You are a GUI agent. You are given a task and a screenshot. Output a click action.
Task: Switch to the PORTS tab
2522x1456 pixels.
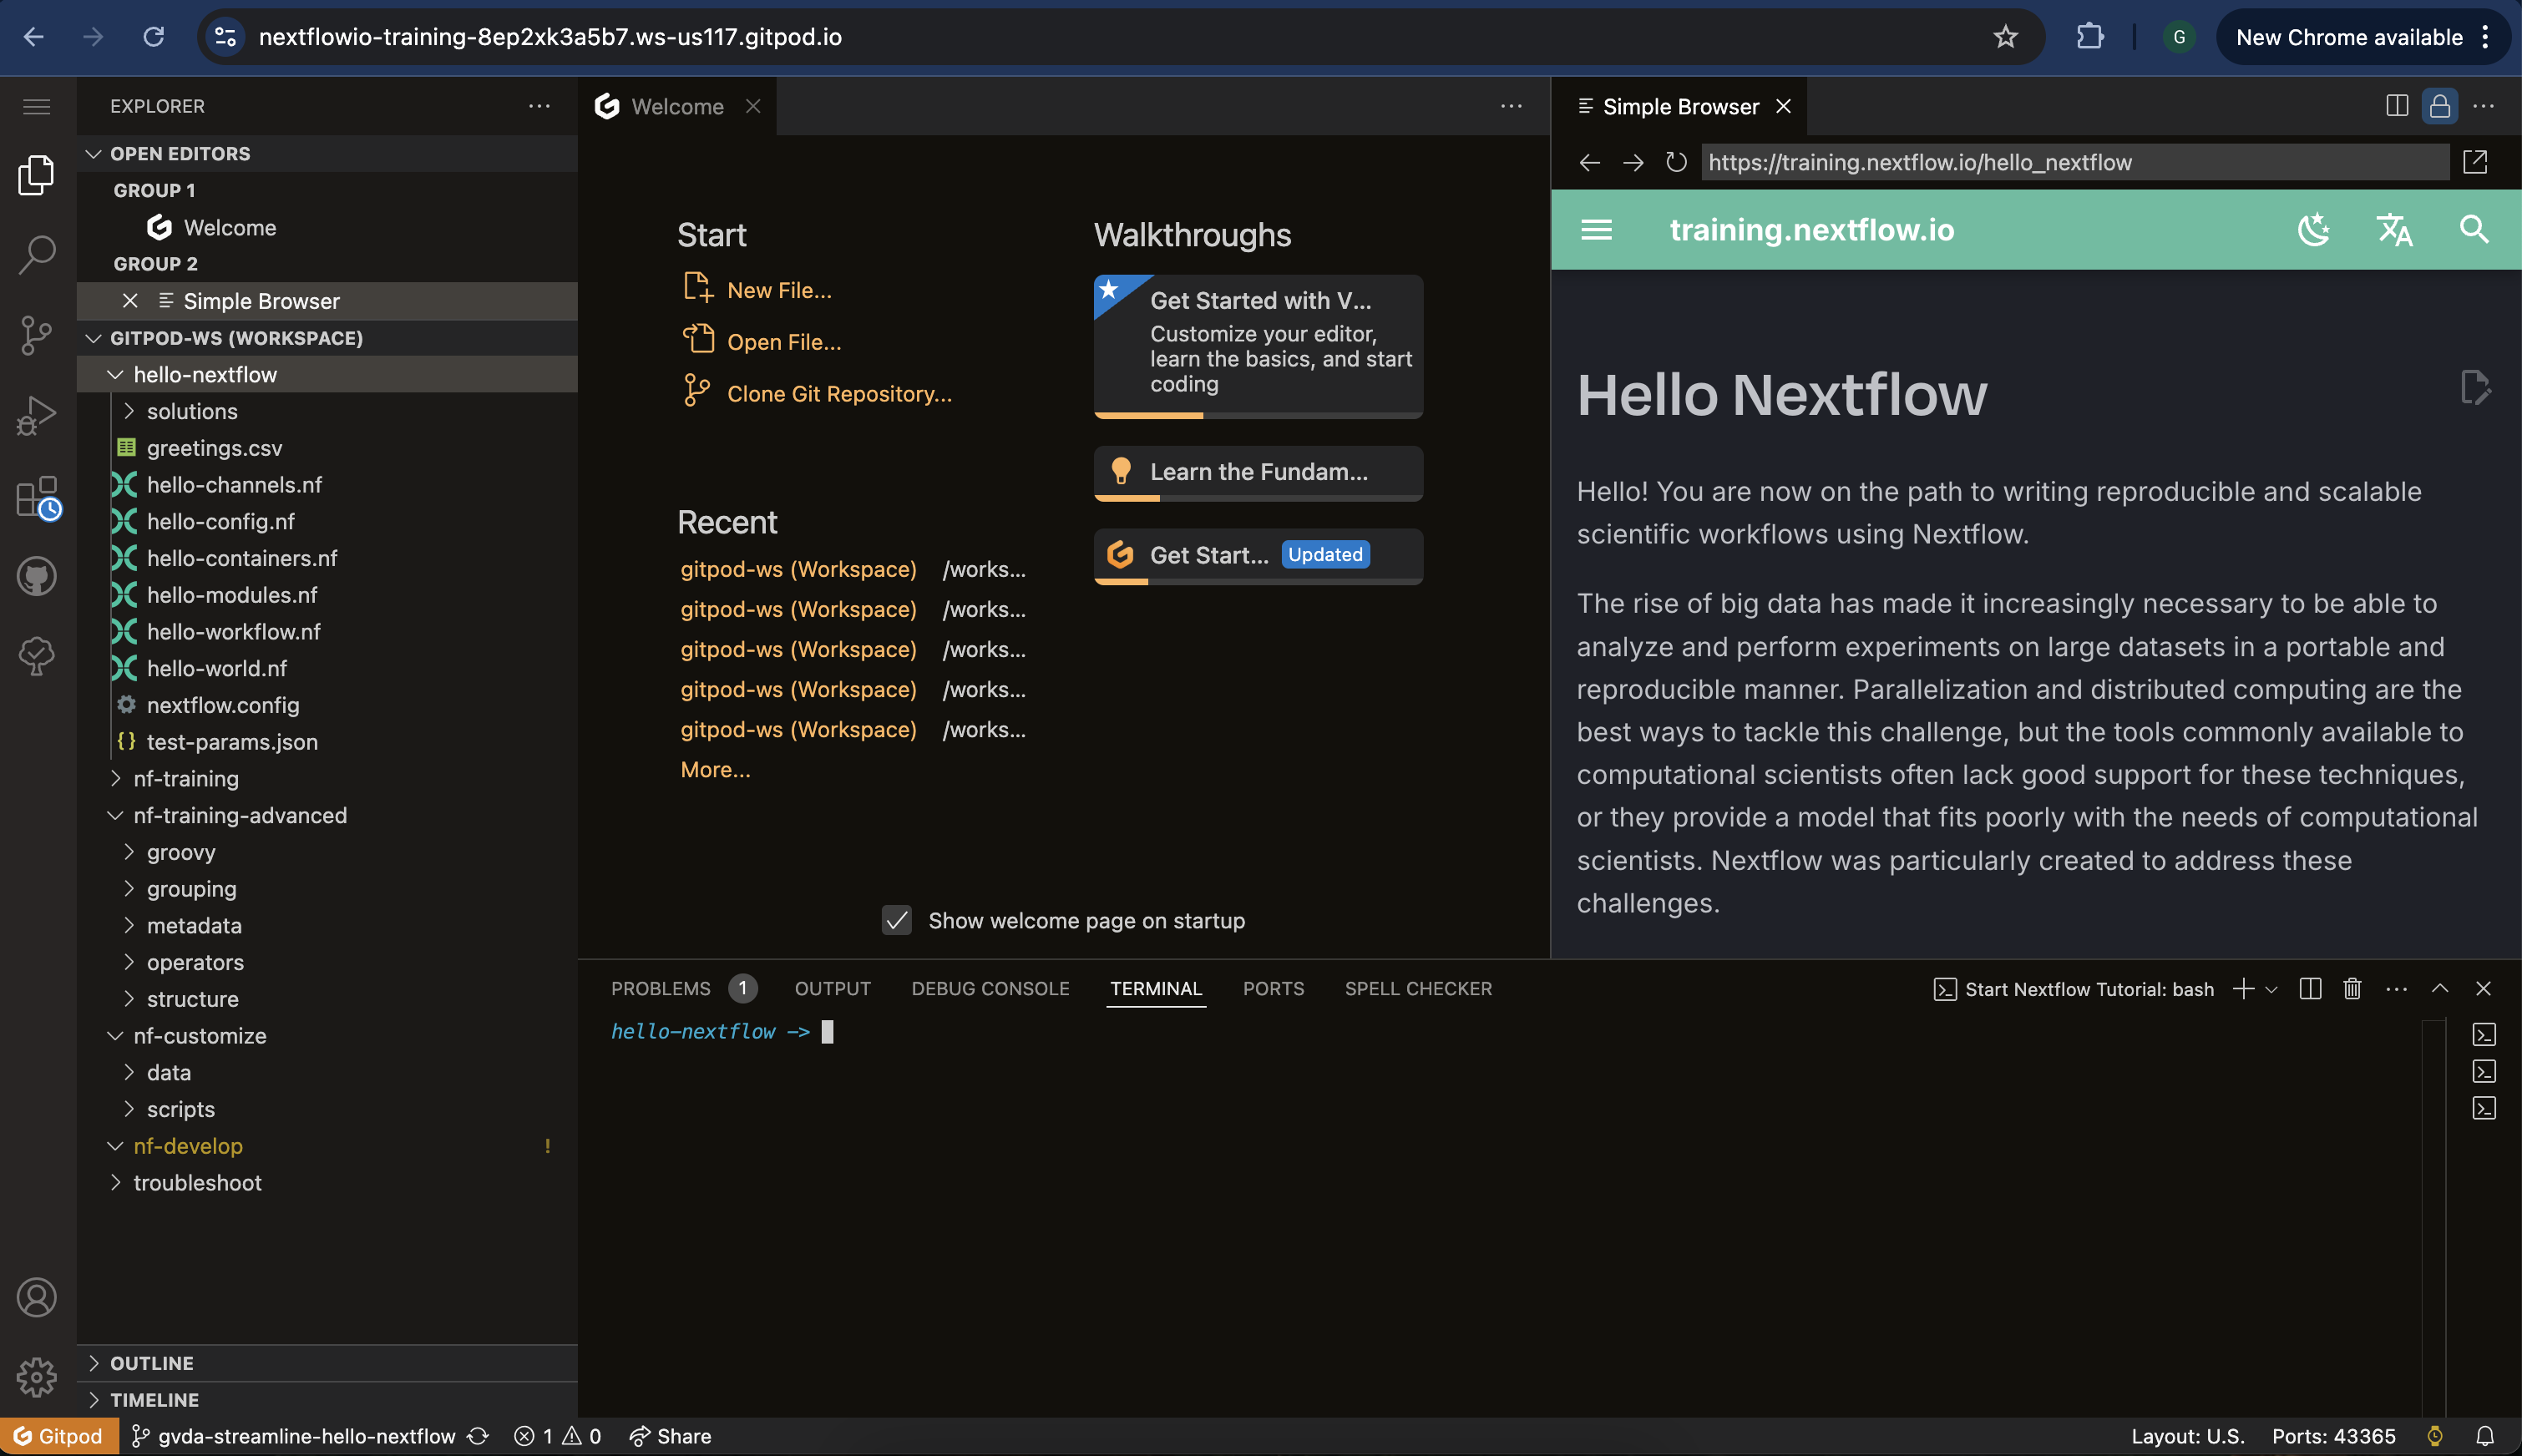pos(1273,989)
